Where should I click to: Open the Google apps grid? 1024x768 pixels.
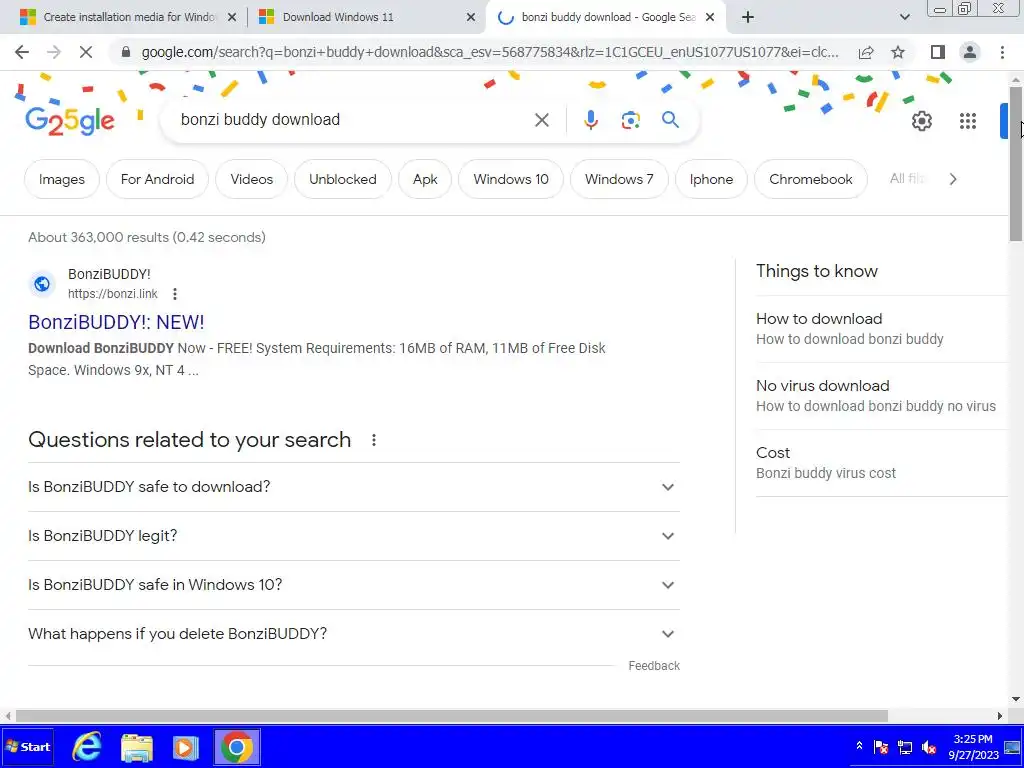[x=968, y=121]
